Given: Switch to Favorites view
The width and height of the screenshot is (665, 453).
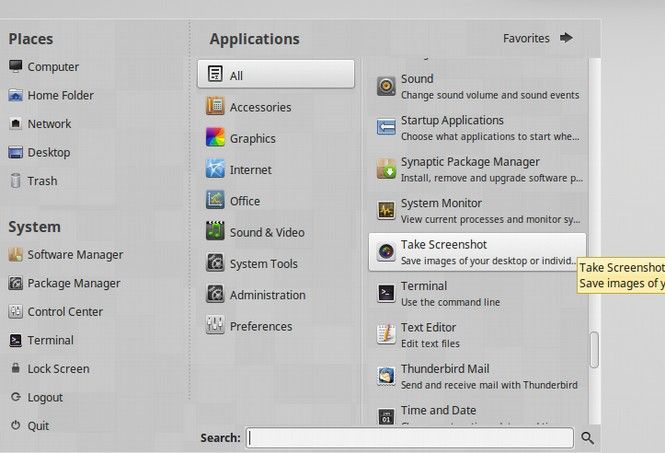Looking at the screenshot, I should (x=526, y=39).
